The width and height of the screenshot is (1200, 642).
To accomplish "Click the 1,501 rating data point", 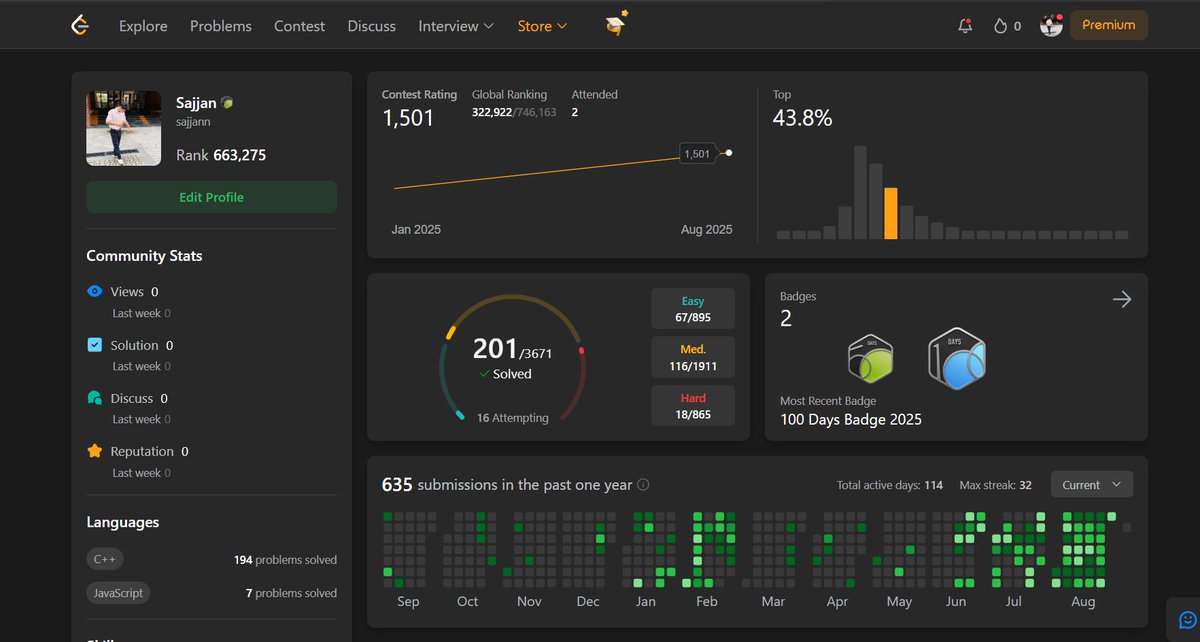I will (729, 153).
